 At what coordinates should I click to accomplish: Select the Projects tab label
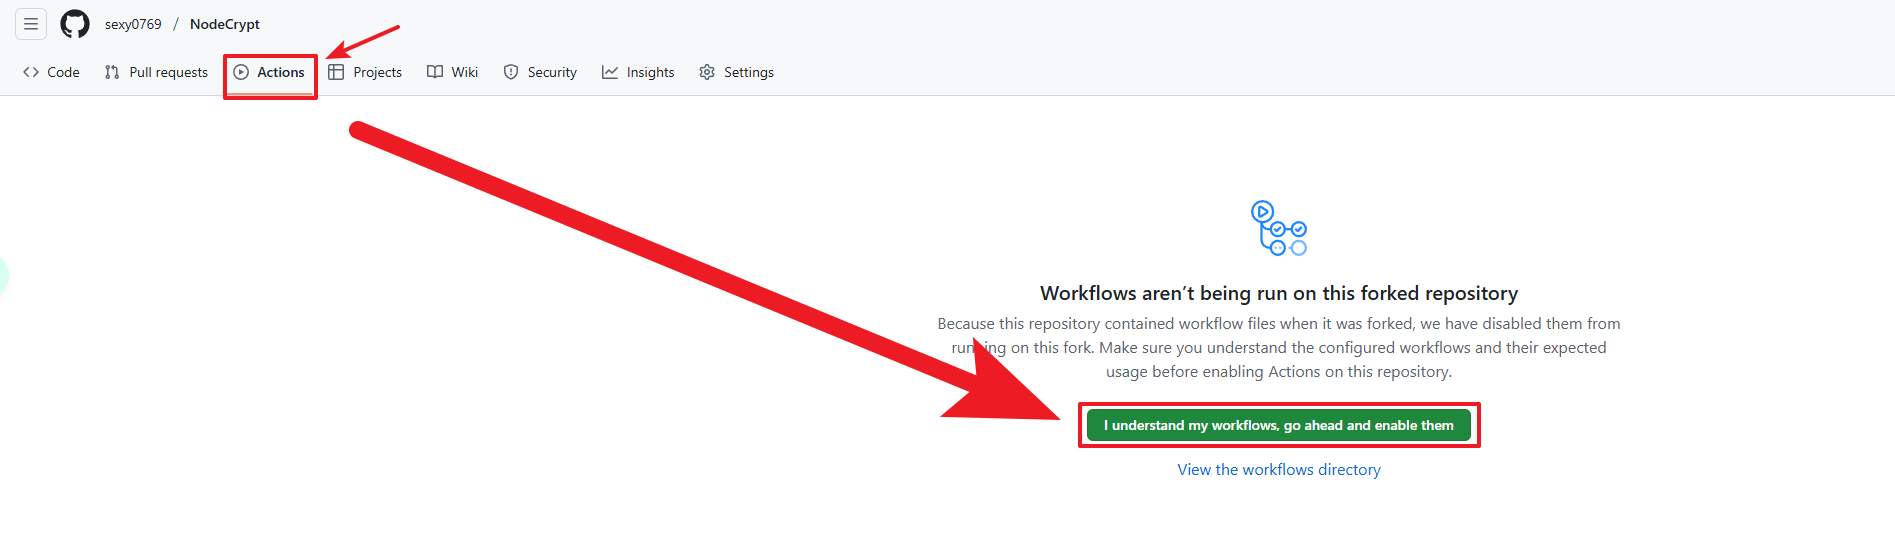[x=377, y=72]
